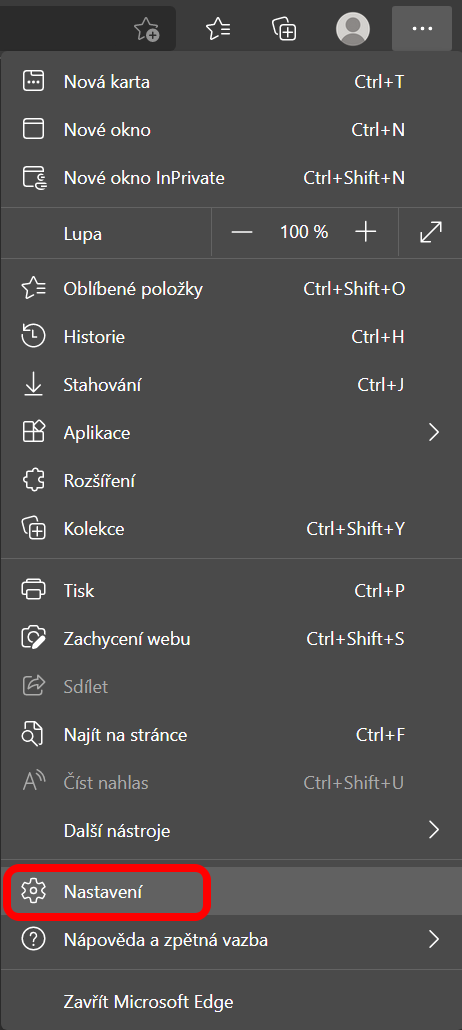Open Rozšíření puzzle piece icon
This screenshot has width=462, height=1030.
coord(34,481)
